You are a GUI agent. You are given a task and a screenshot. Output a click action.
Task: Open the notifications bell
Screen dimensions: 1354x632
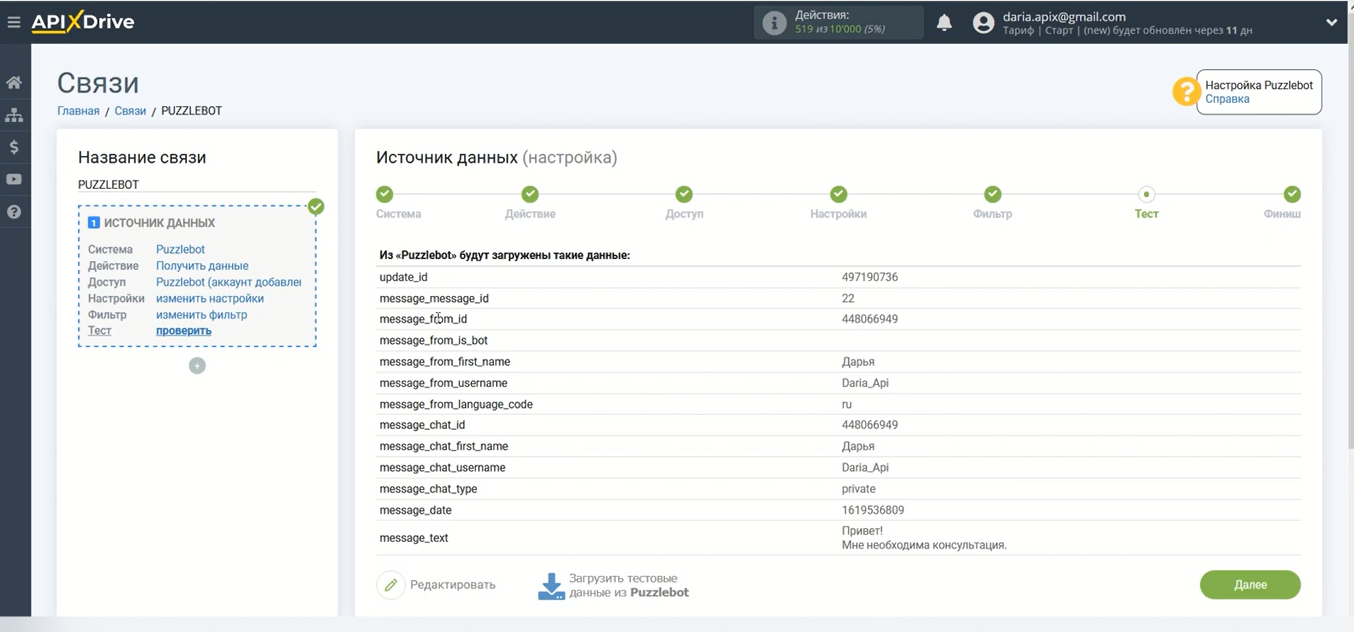click(944, 23)
